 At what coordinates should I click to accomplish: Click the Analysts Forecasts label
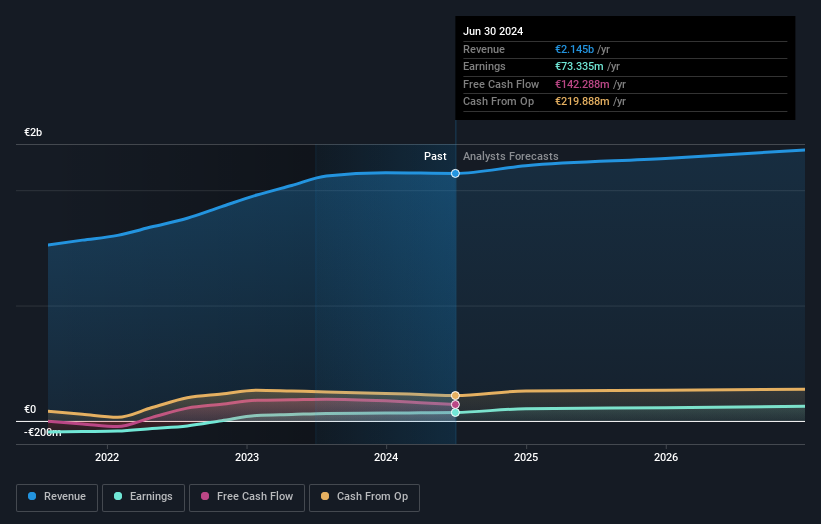[511, 156]
